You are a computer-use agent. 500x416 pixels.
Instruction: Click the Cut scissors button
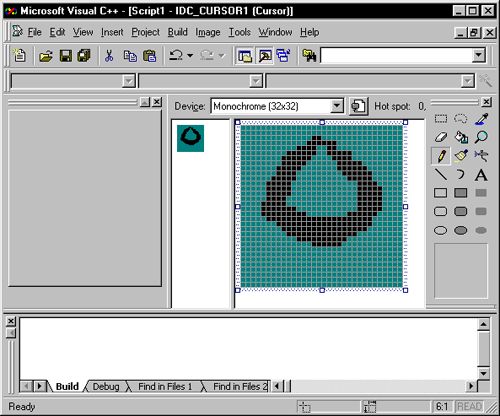(109, 56)
